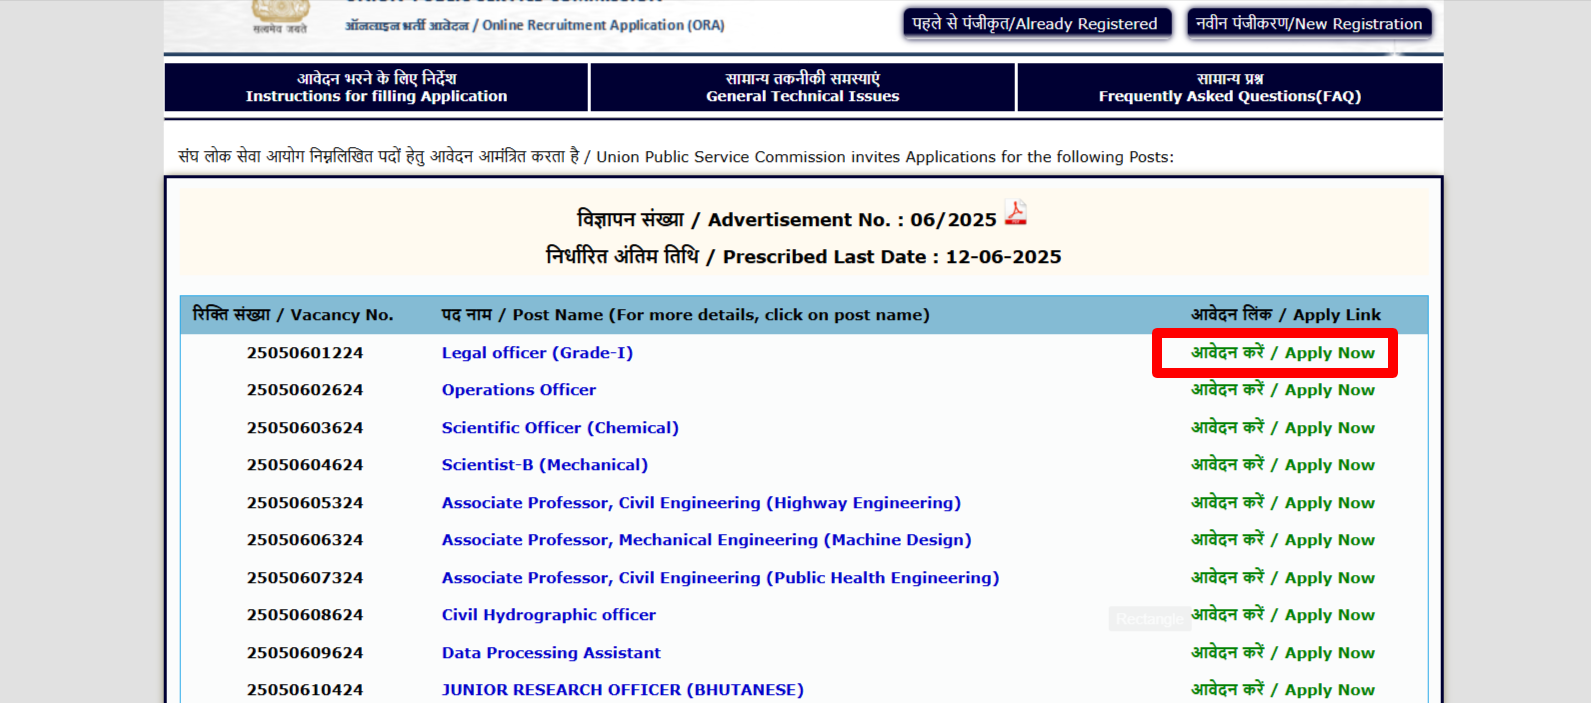Image resolution: width=1591 pixels, height=703 pixels.
Task: Open Associate Professor Machine Design post
Action: pyautogui.click(x=706, y=540)
